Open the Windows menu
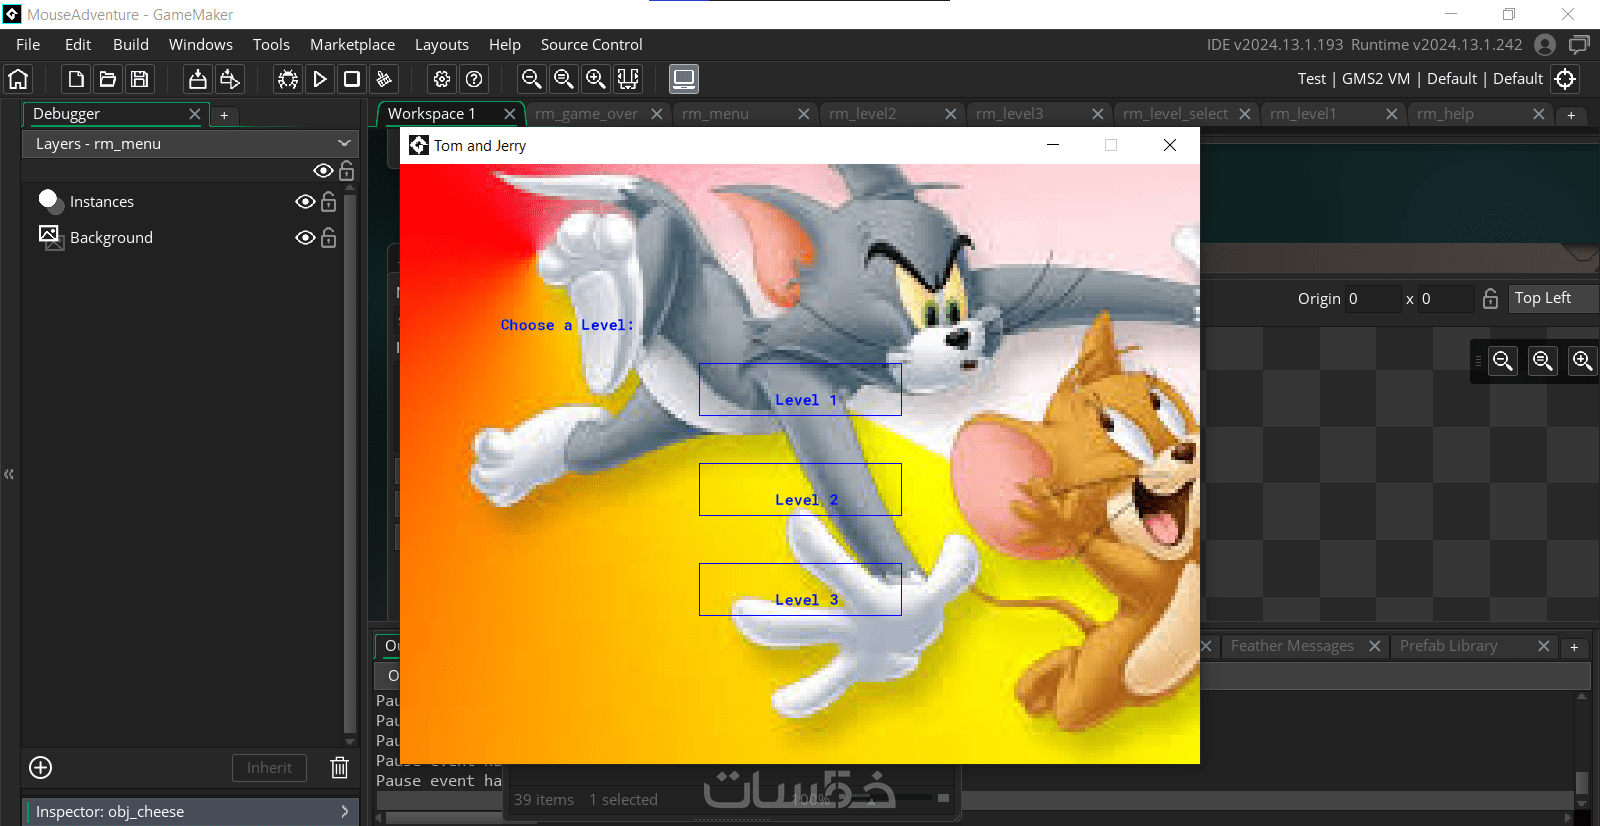 pos(201,45)
